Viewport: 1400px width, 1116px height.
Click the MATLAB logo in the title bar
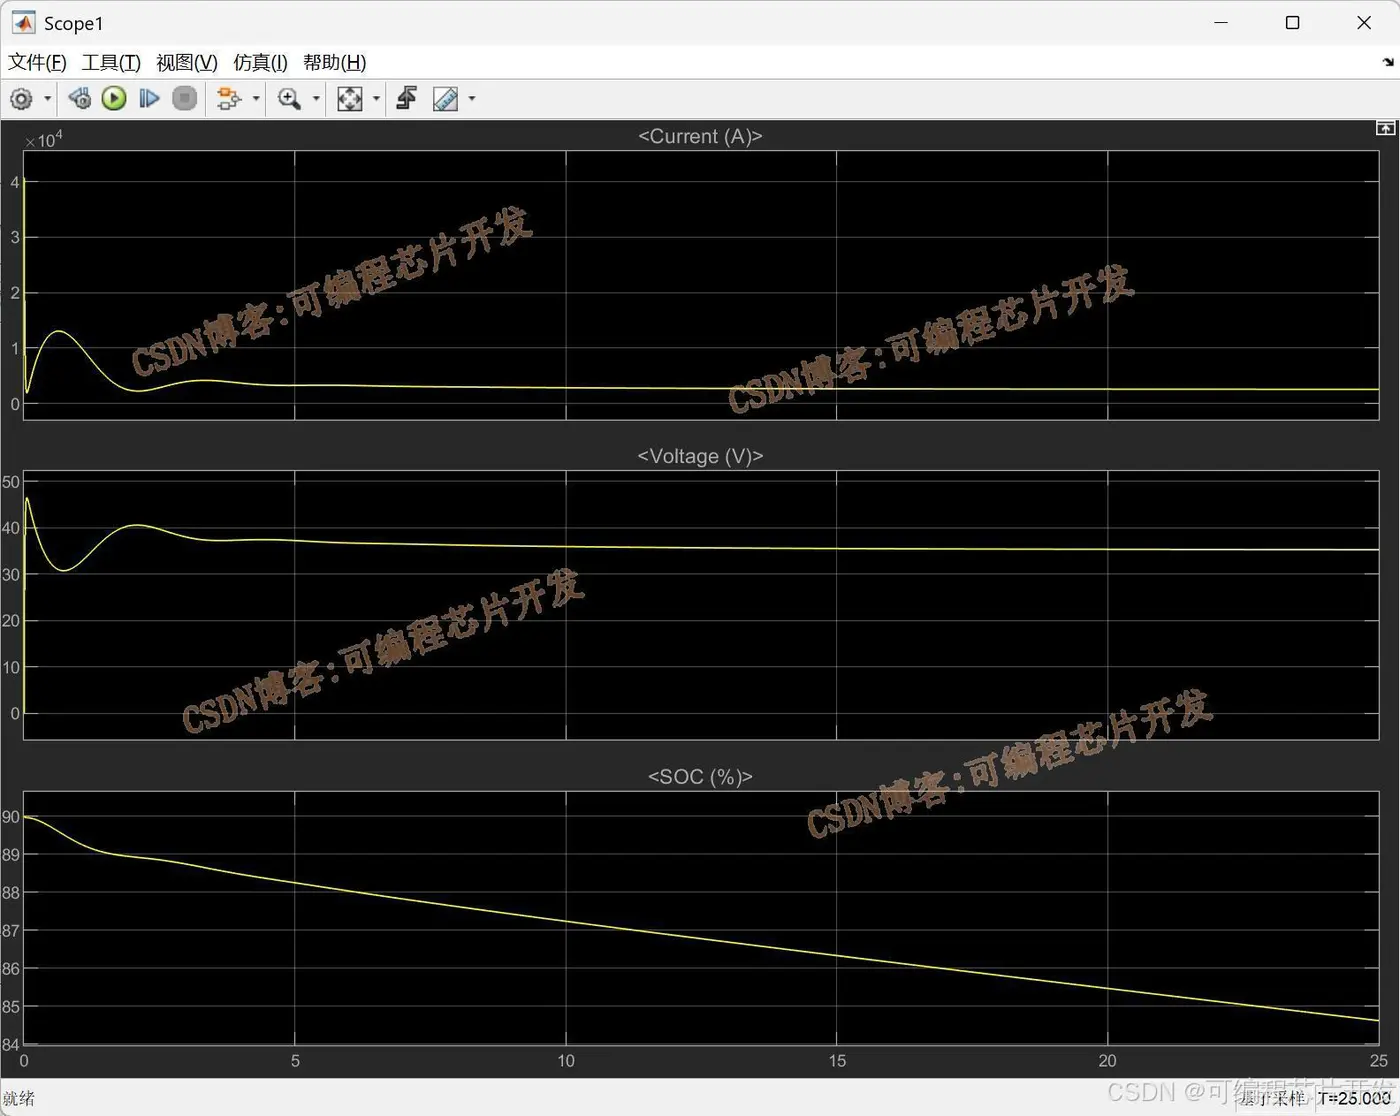click(23, 22)
